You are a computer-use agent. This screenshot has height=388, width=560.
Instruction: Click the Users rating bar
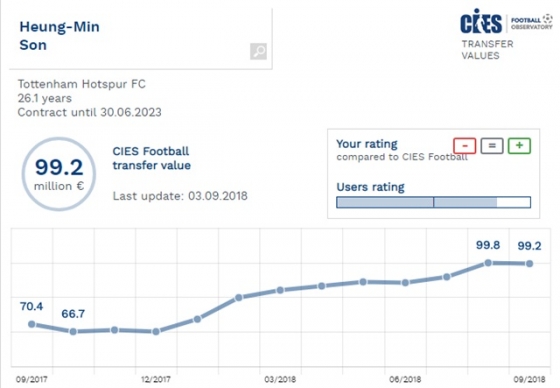(x=434, y=202)
